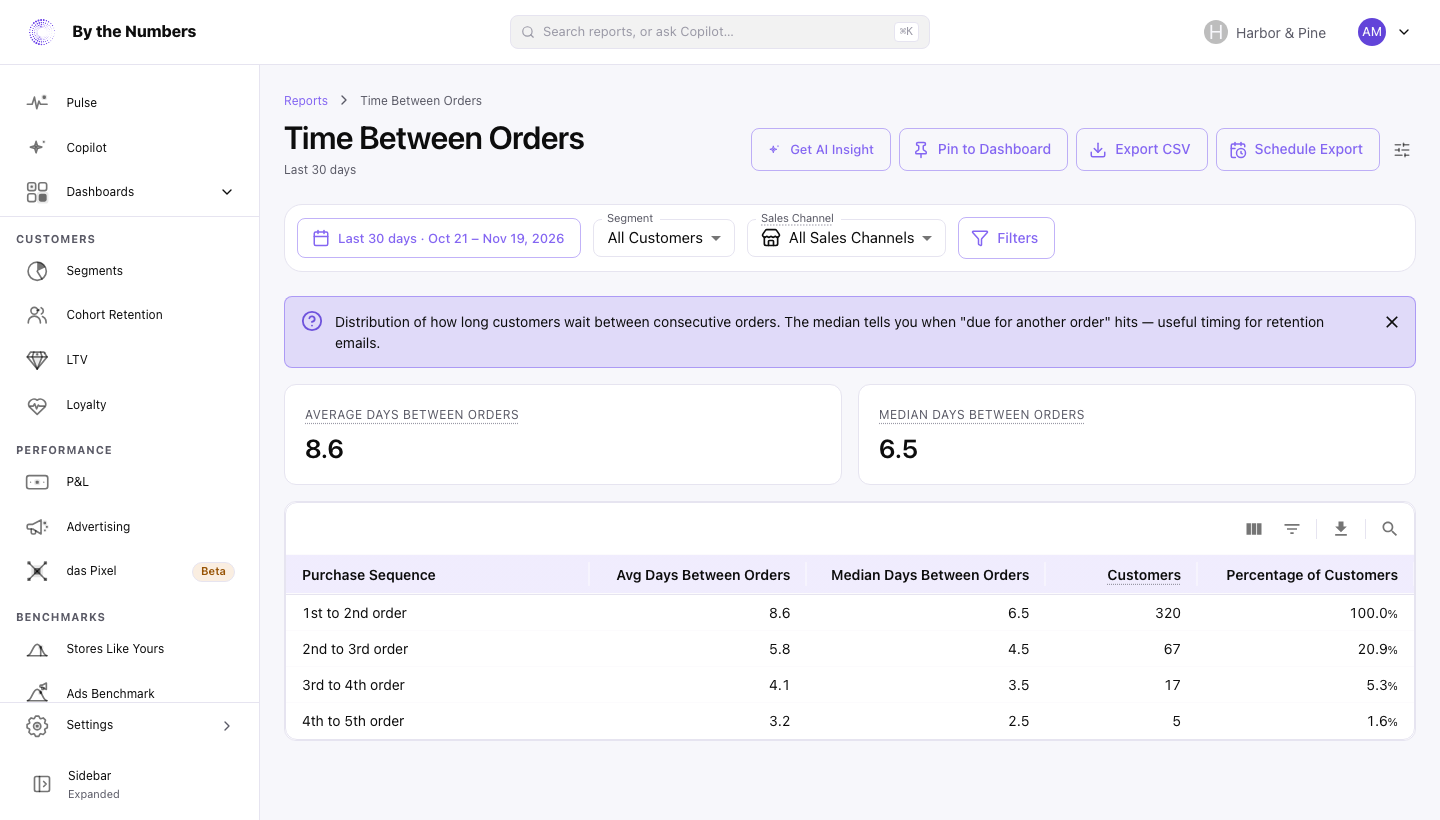Viewport: 1440px width, 820px height.
Task: Open the Segment All Customers dropdown
Action: (x=664, y=238)
